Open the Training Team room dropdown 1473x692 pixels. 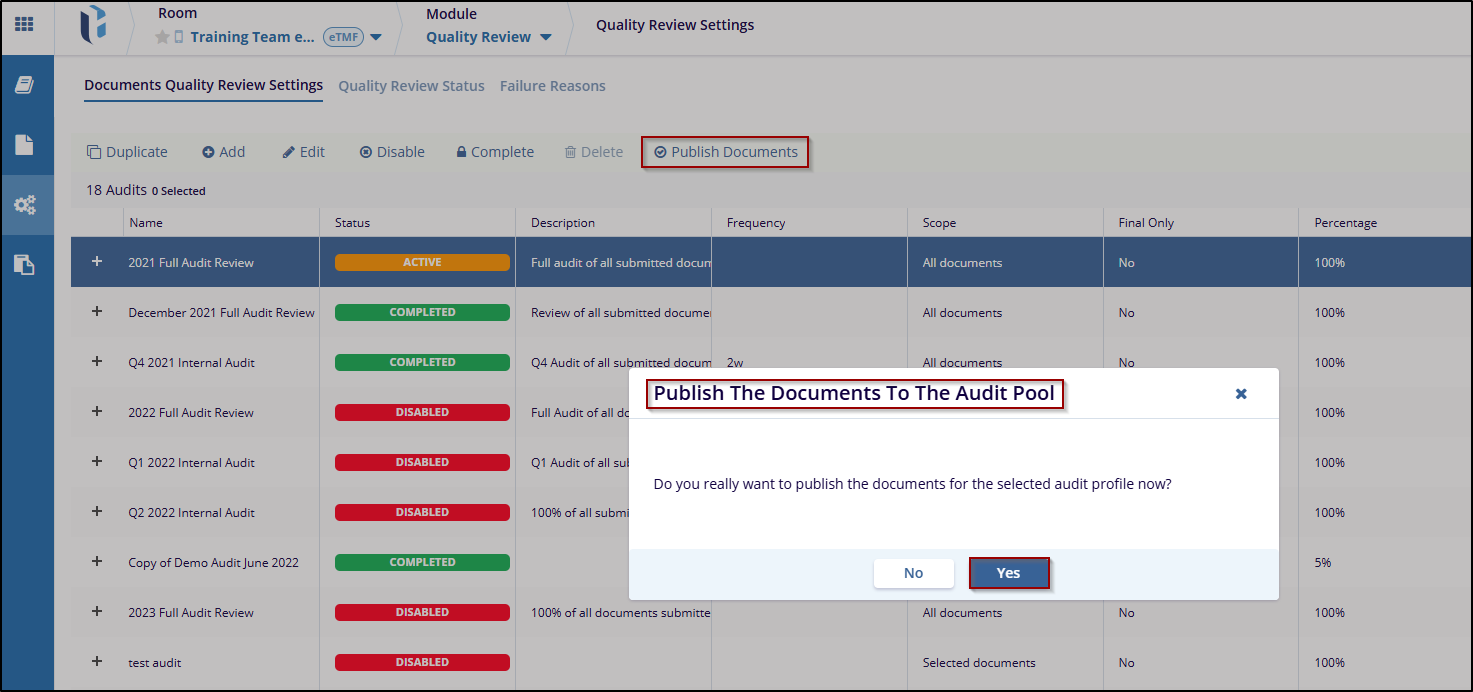376,38
